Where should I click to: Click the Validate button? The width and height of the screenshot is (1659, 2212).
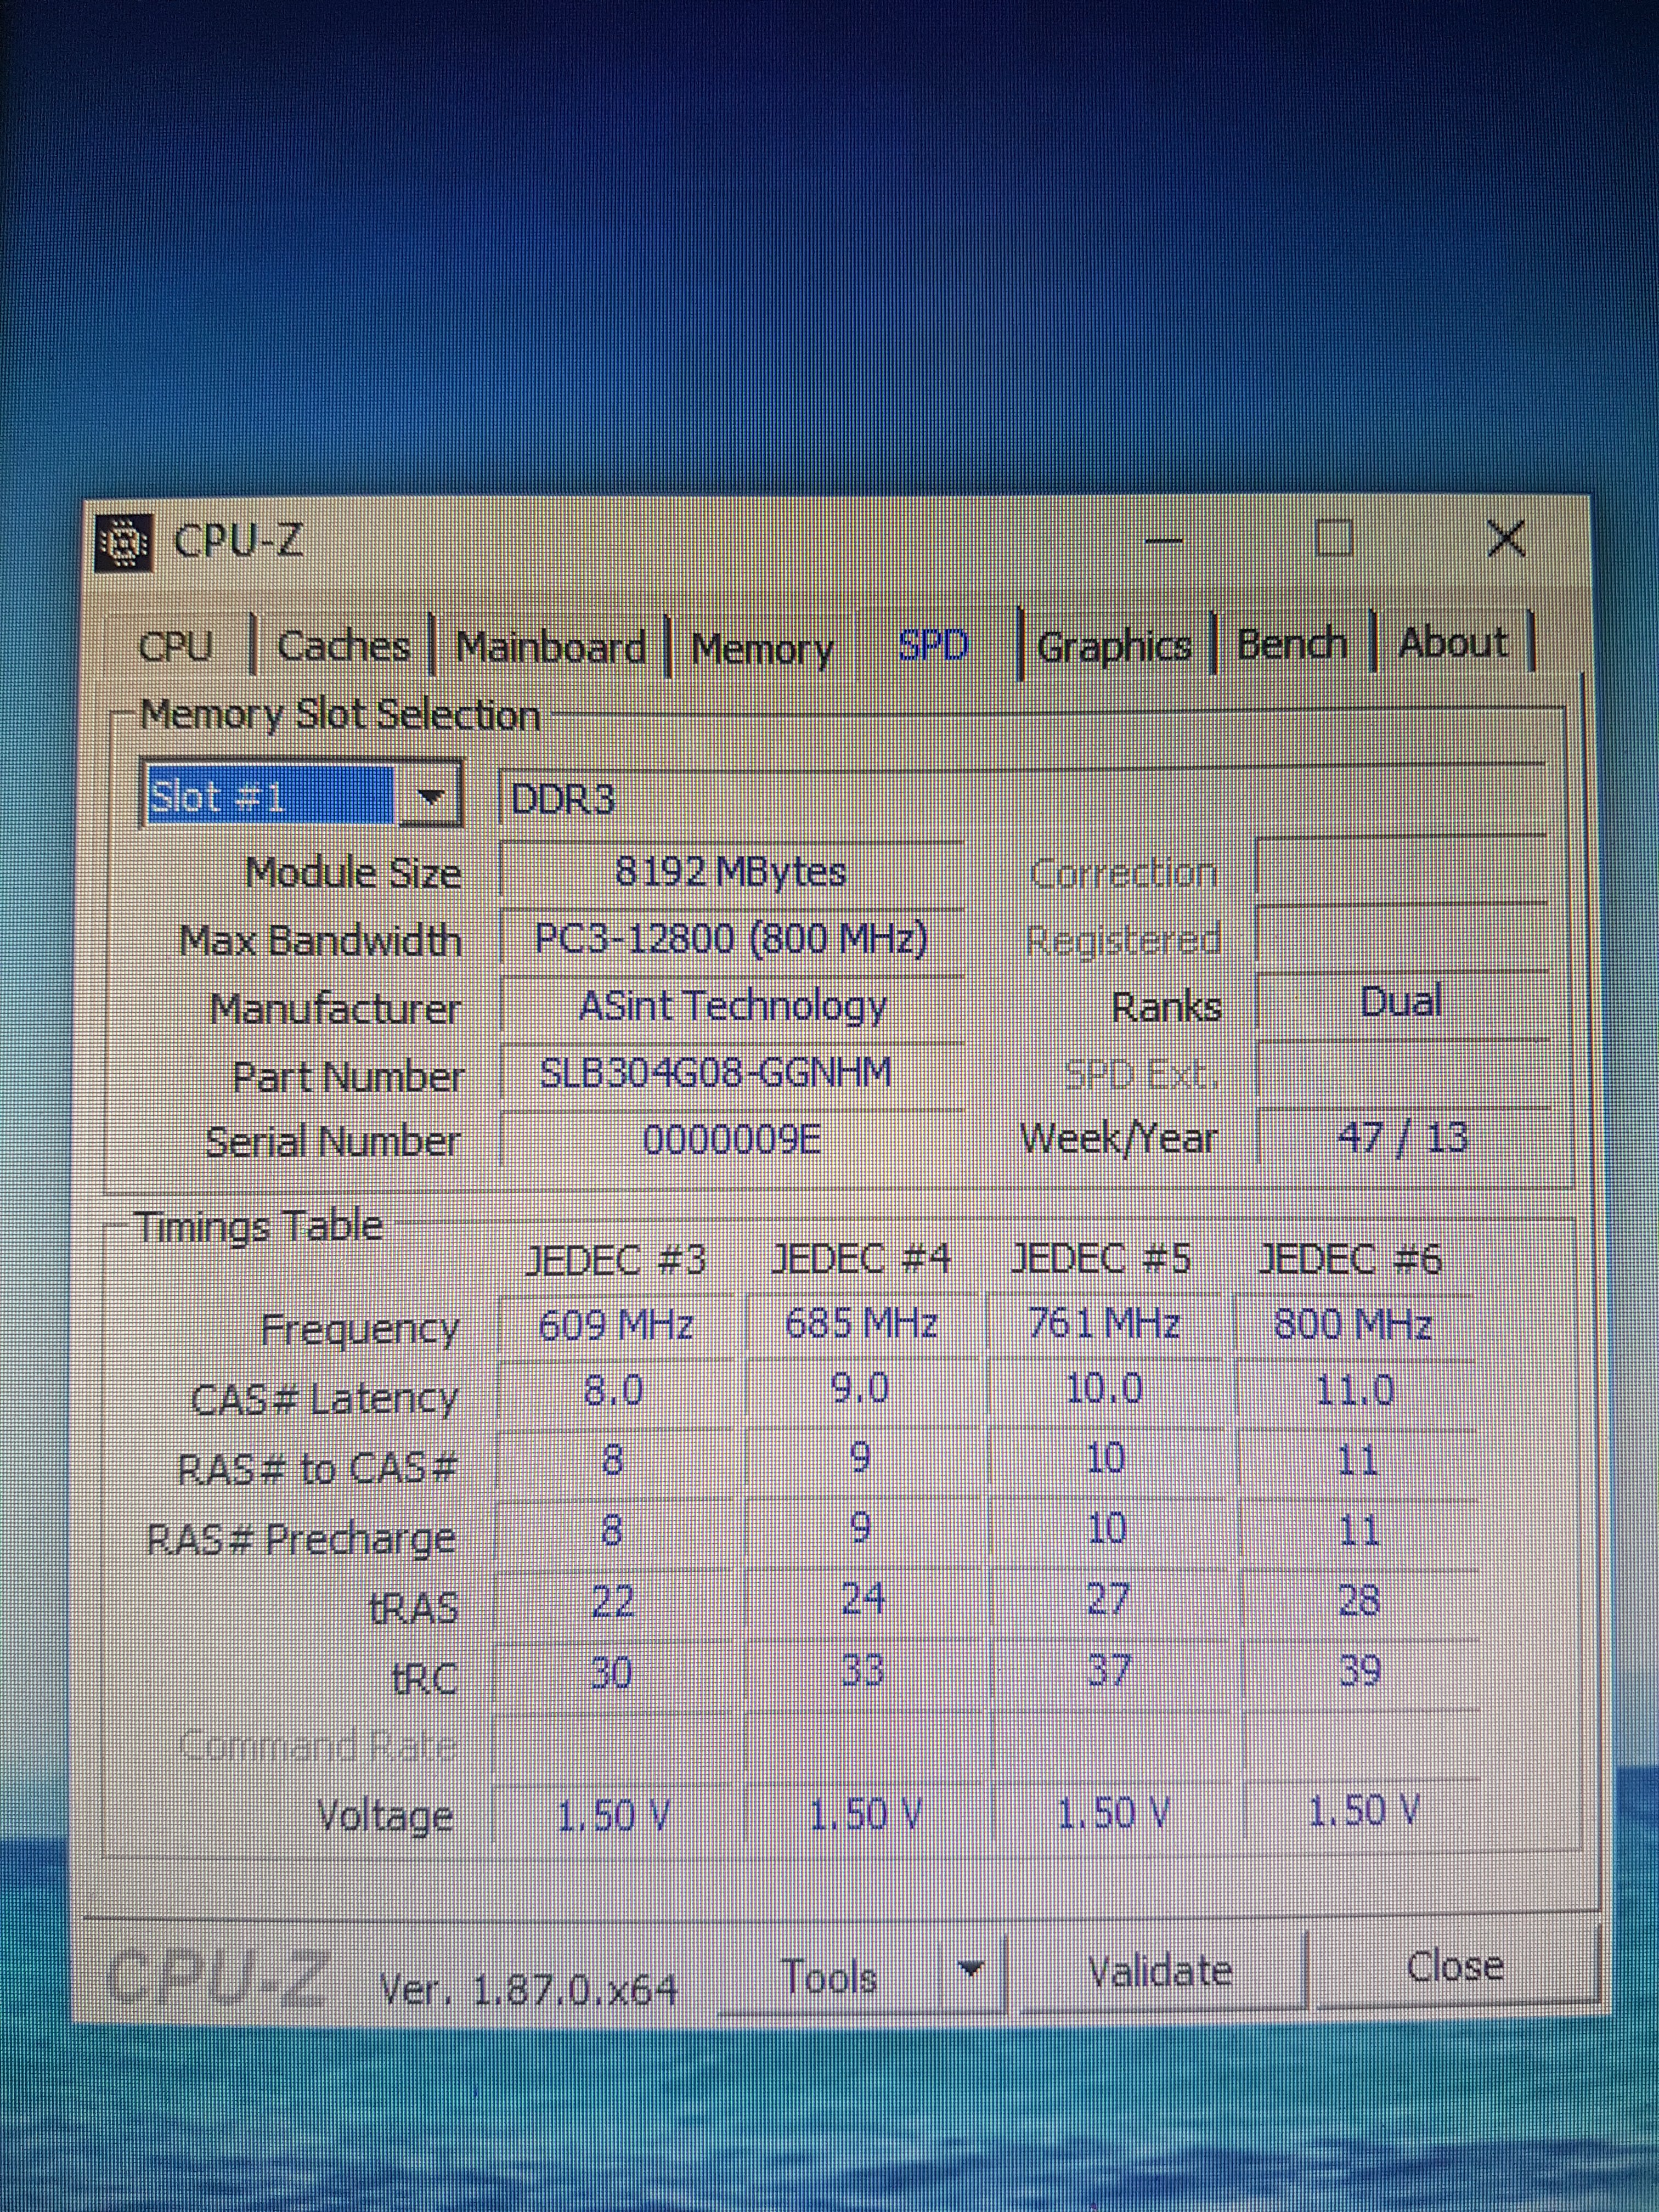[1159, 1971]
